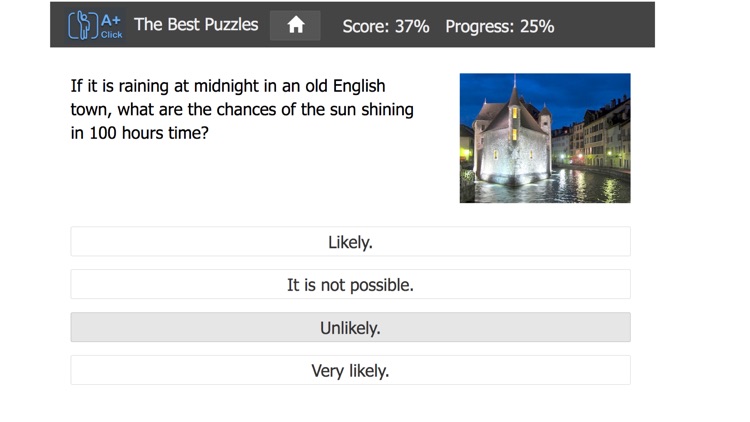
Task: Click the puzzle question text
Action: (x=241, y=109)
